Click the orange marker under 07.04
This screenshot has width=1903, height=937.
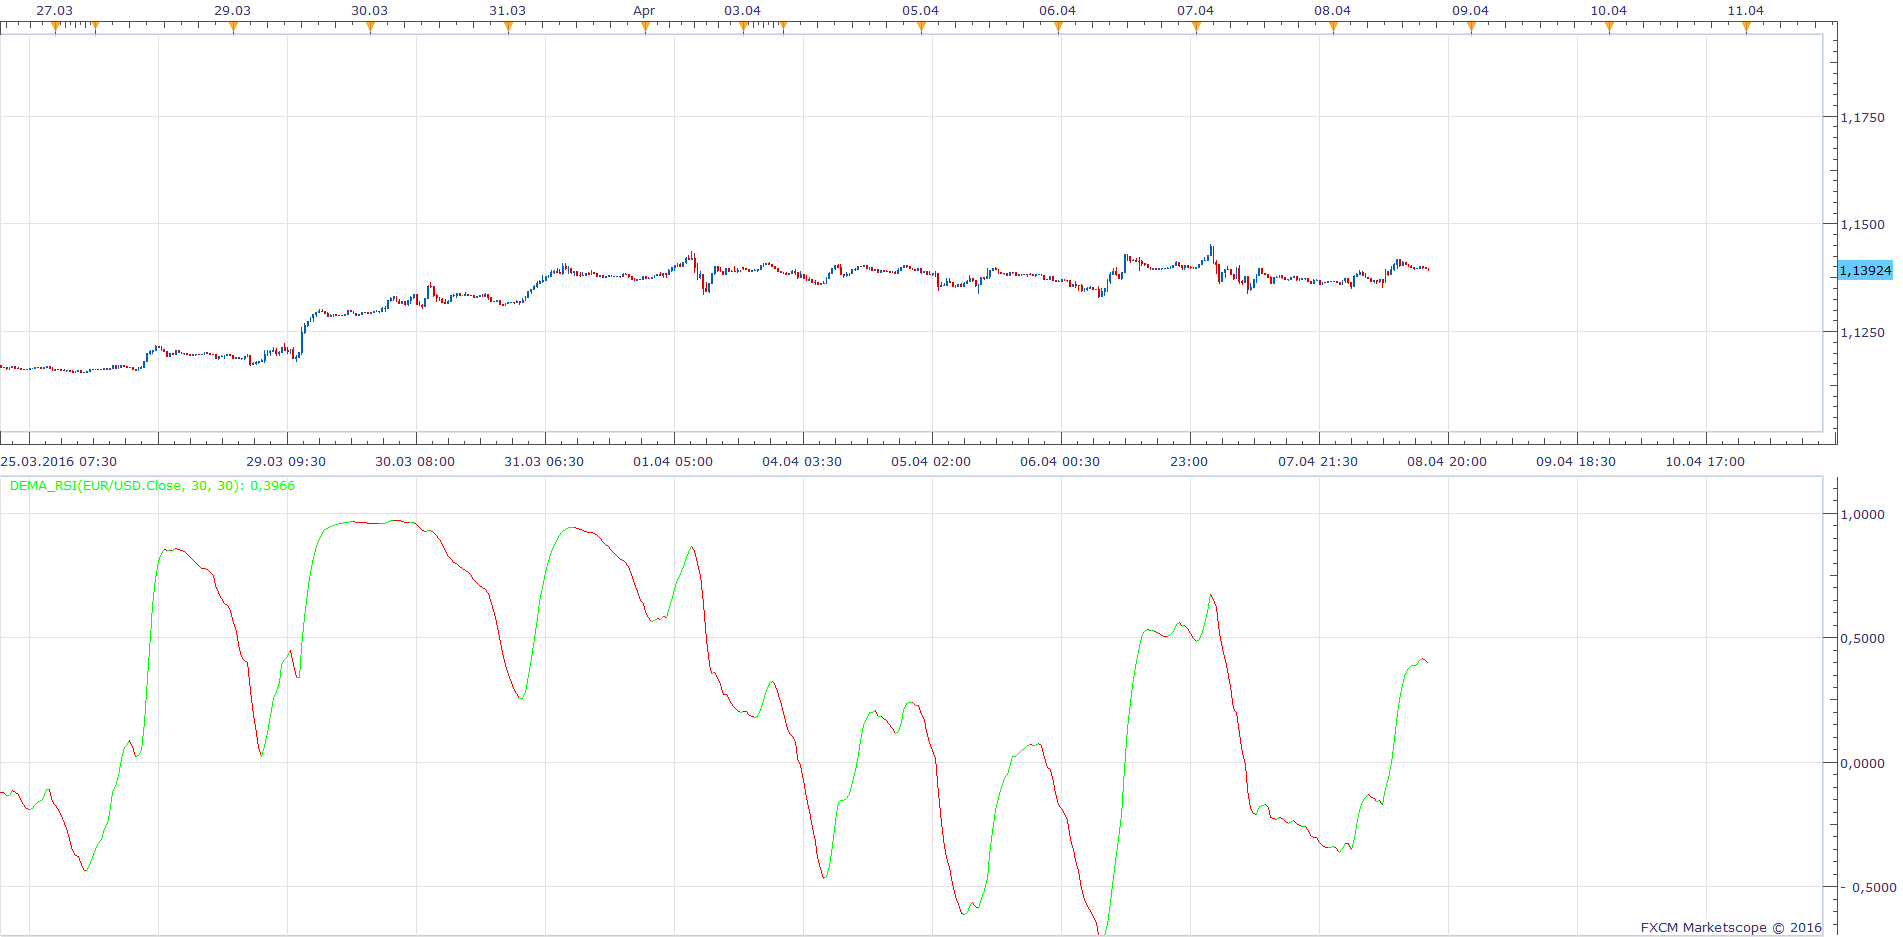click(1196, 28)
